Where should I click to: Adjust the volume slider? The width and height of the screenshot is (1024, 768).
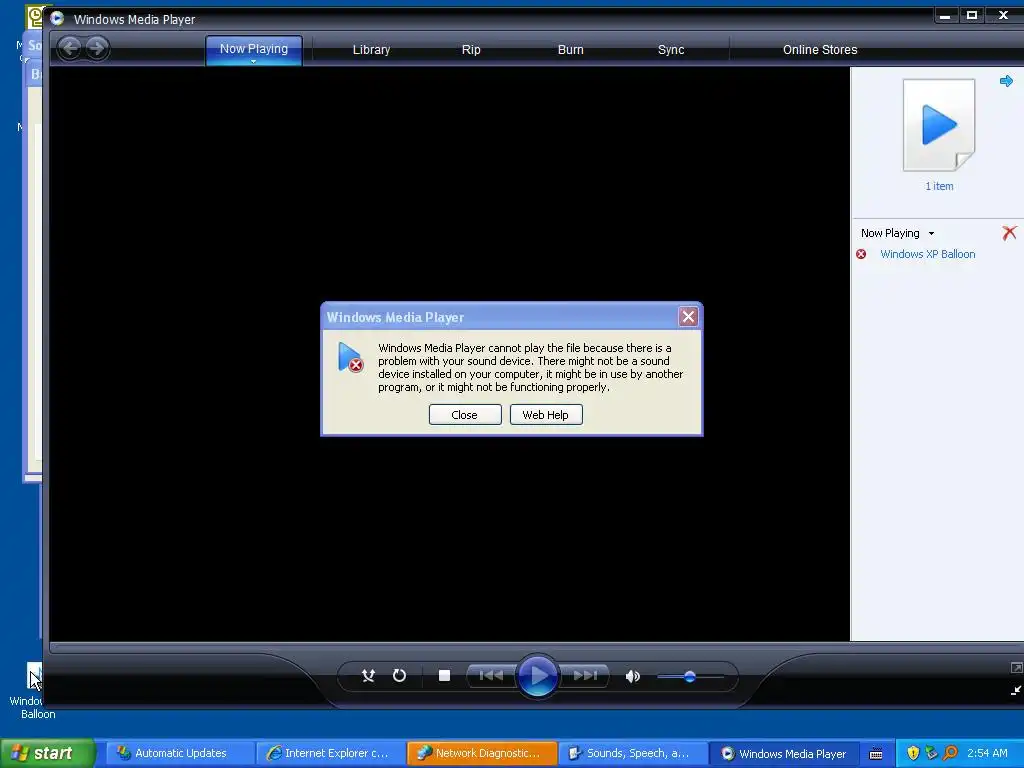click(690, 677)
